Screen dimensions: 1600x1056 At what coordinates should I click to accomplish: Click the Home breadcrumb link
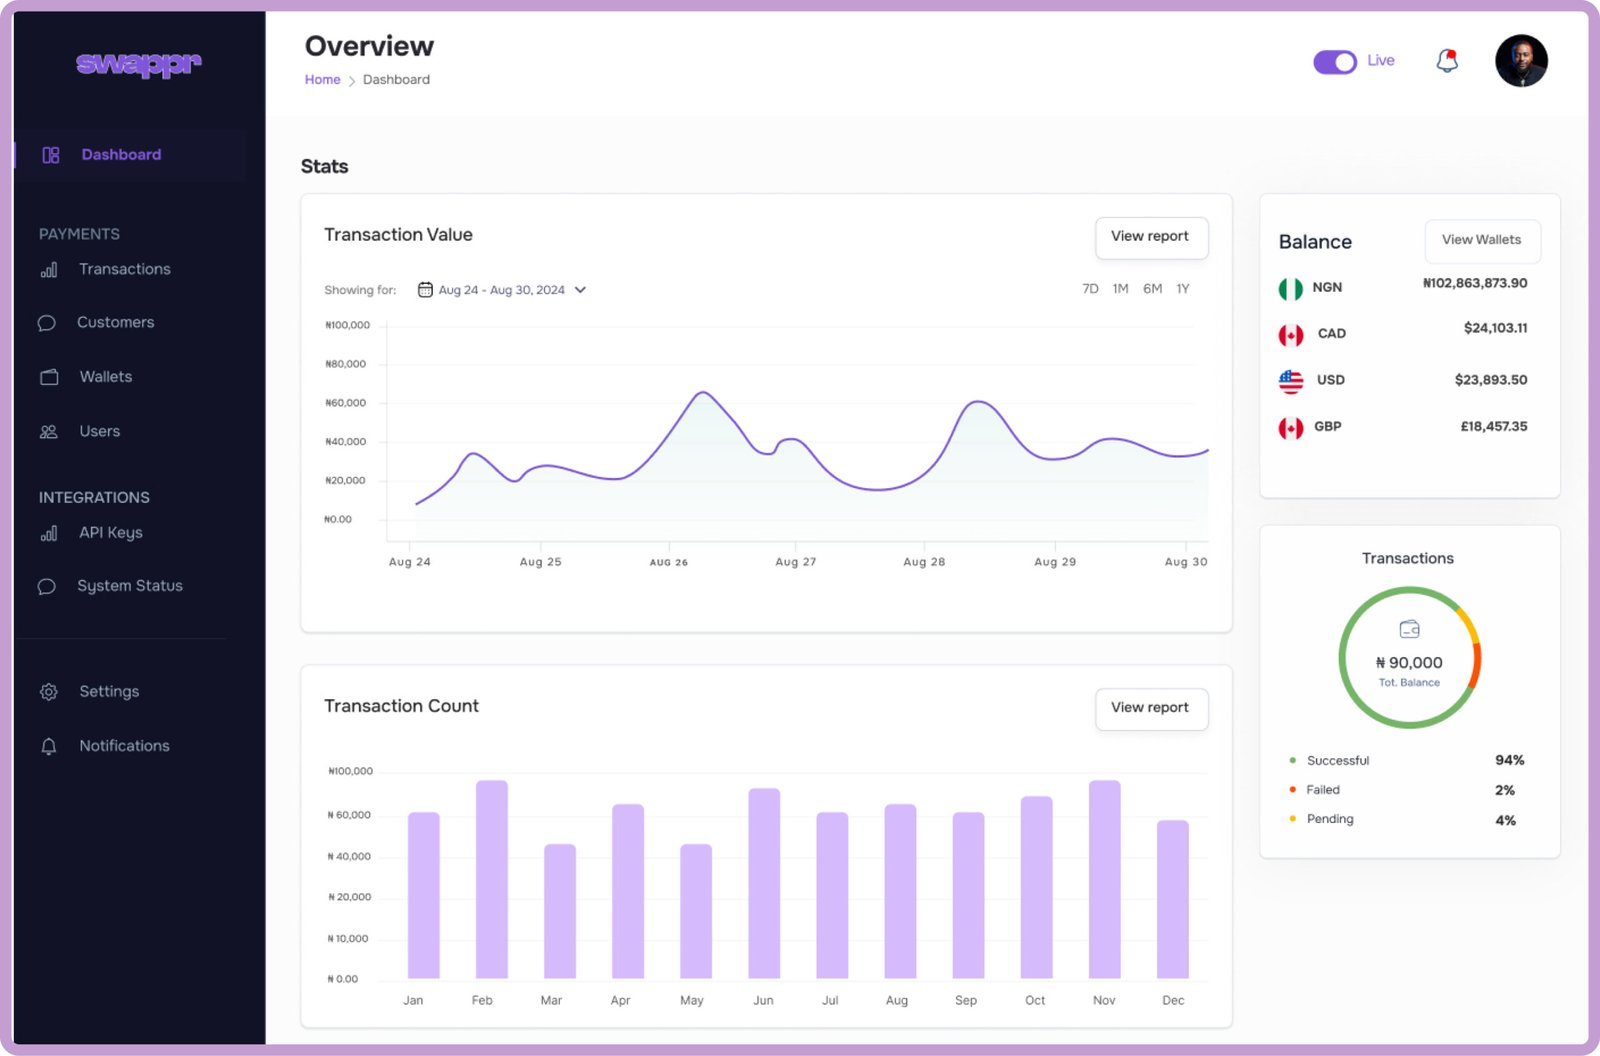(x=322, y=80)
